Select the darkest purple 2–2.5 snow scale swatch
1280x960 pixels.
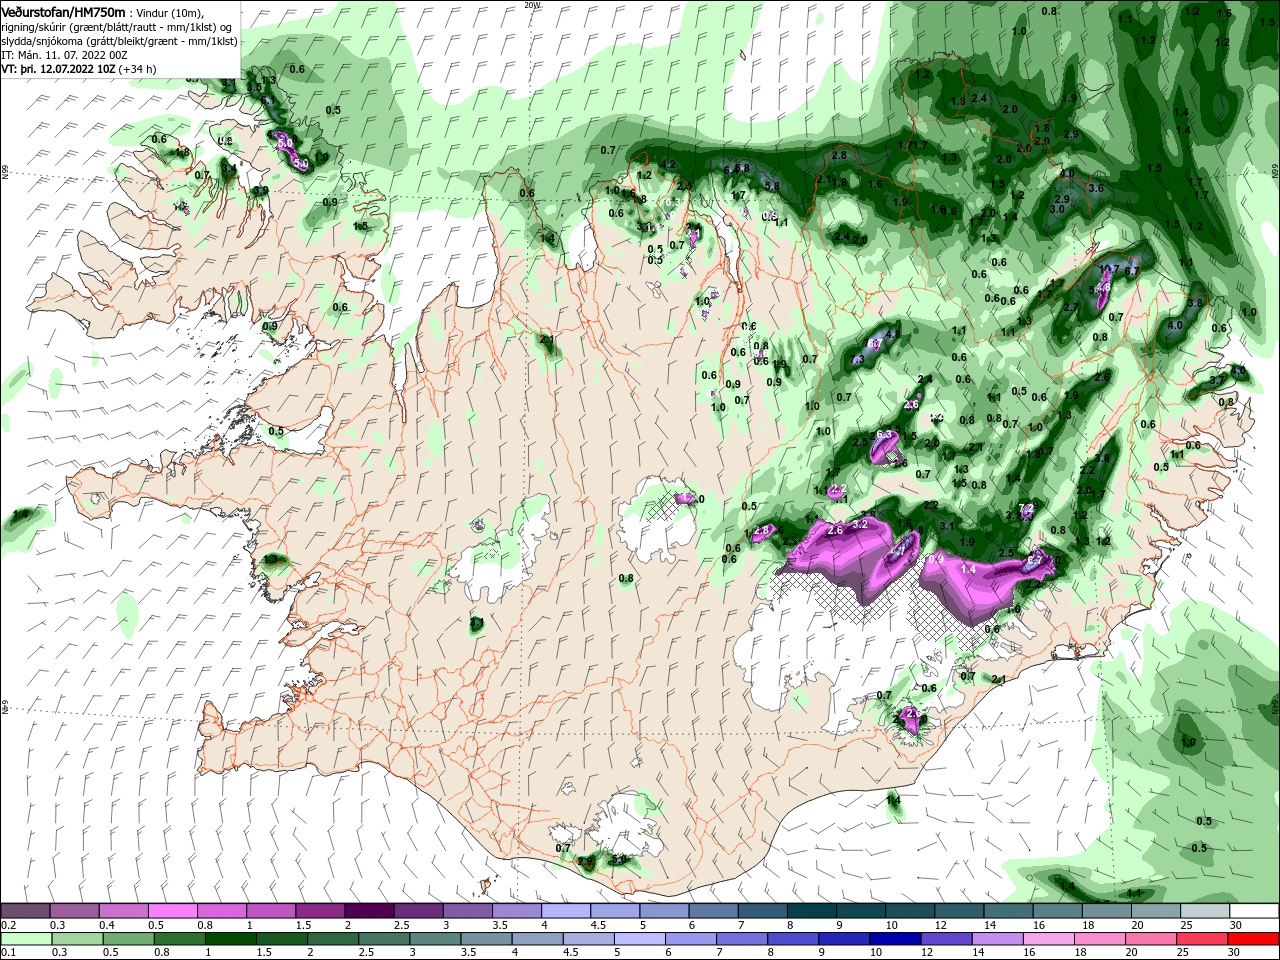point(369,911)
